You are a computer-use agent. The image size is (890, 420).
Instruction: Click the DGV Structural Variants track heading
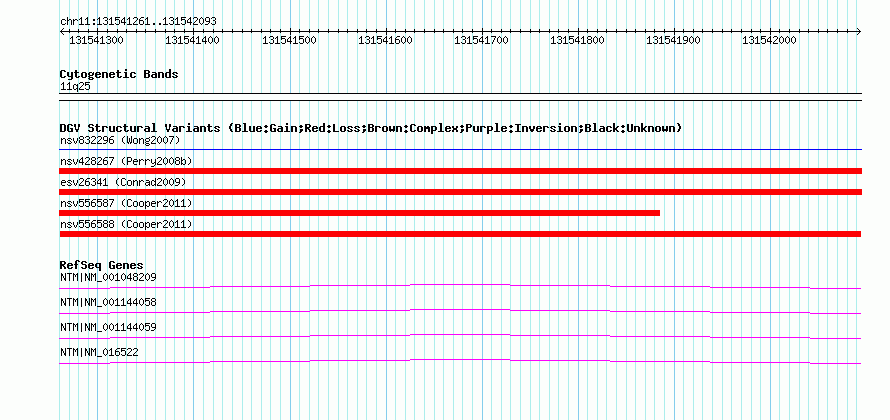click(371, 128)
